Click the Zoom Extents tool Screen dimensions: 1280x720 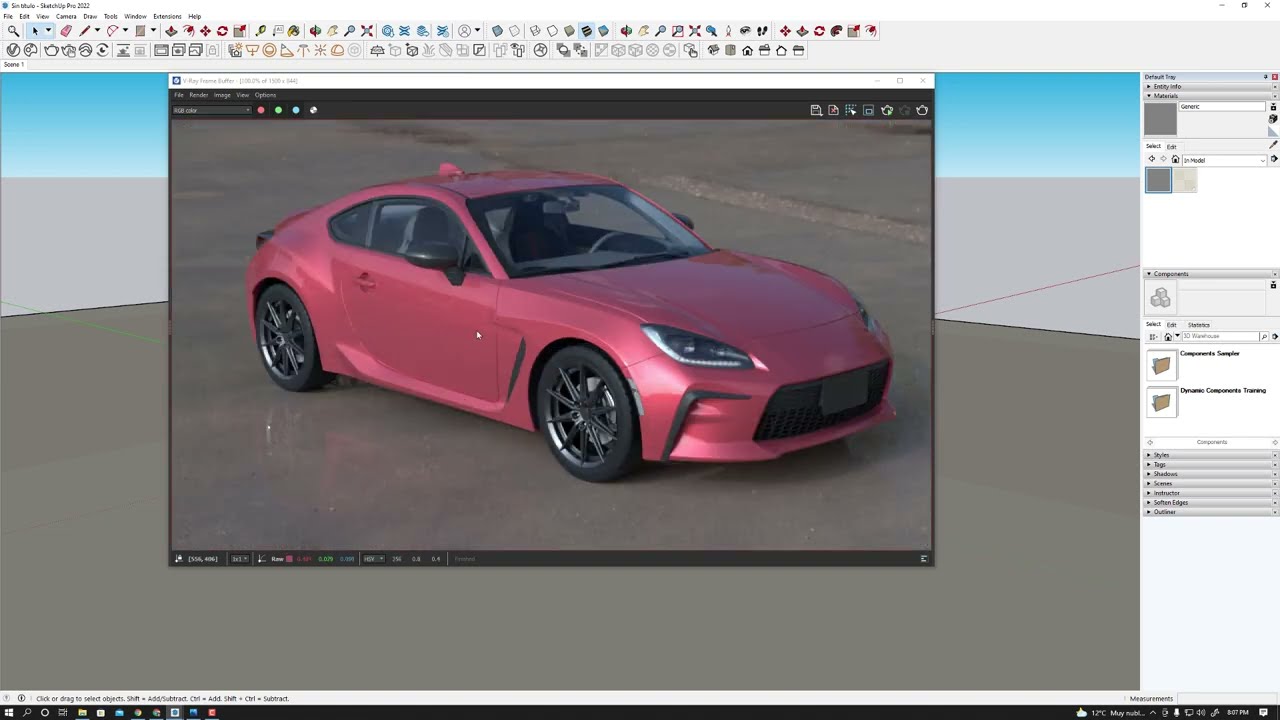coord(367,31)
